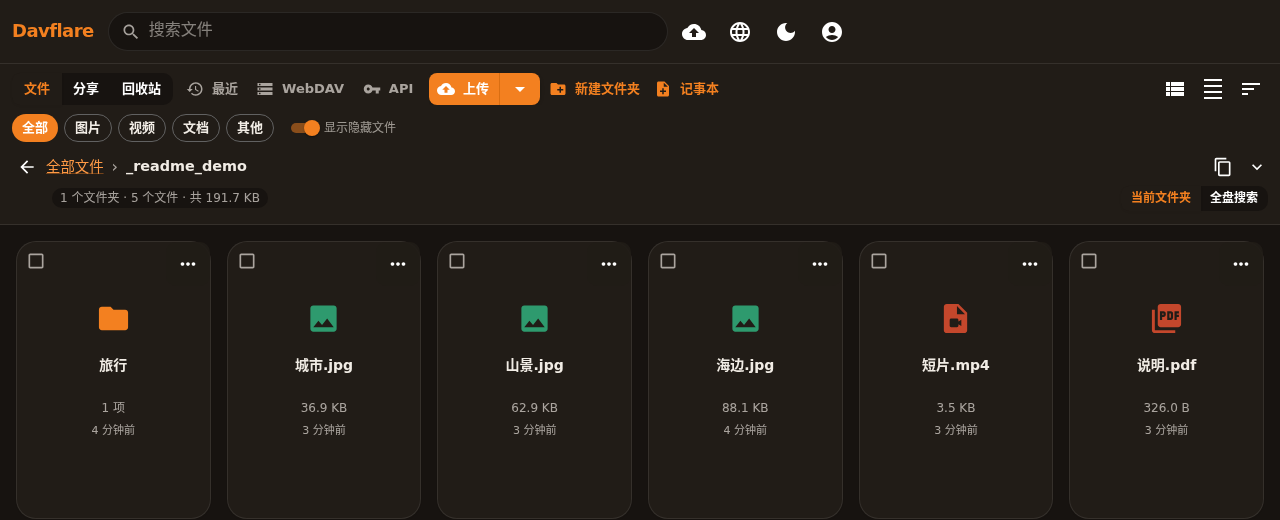
Task: Filter by 全部 chip
Action: [x=35, y=128]
